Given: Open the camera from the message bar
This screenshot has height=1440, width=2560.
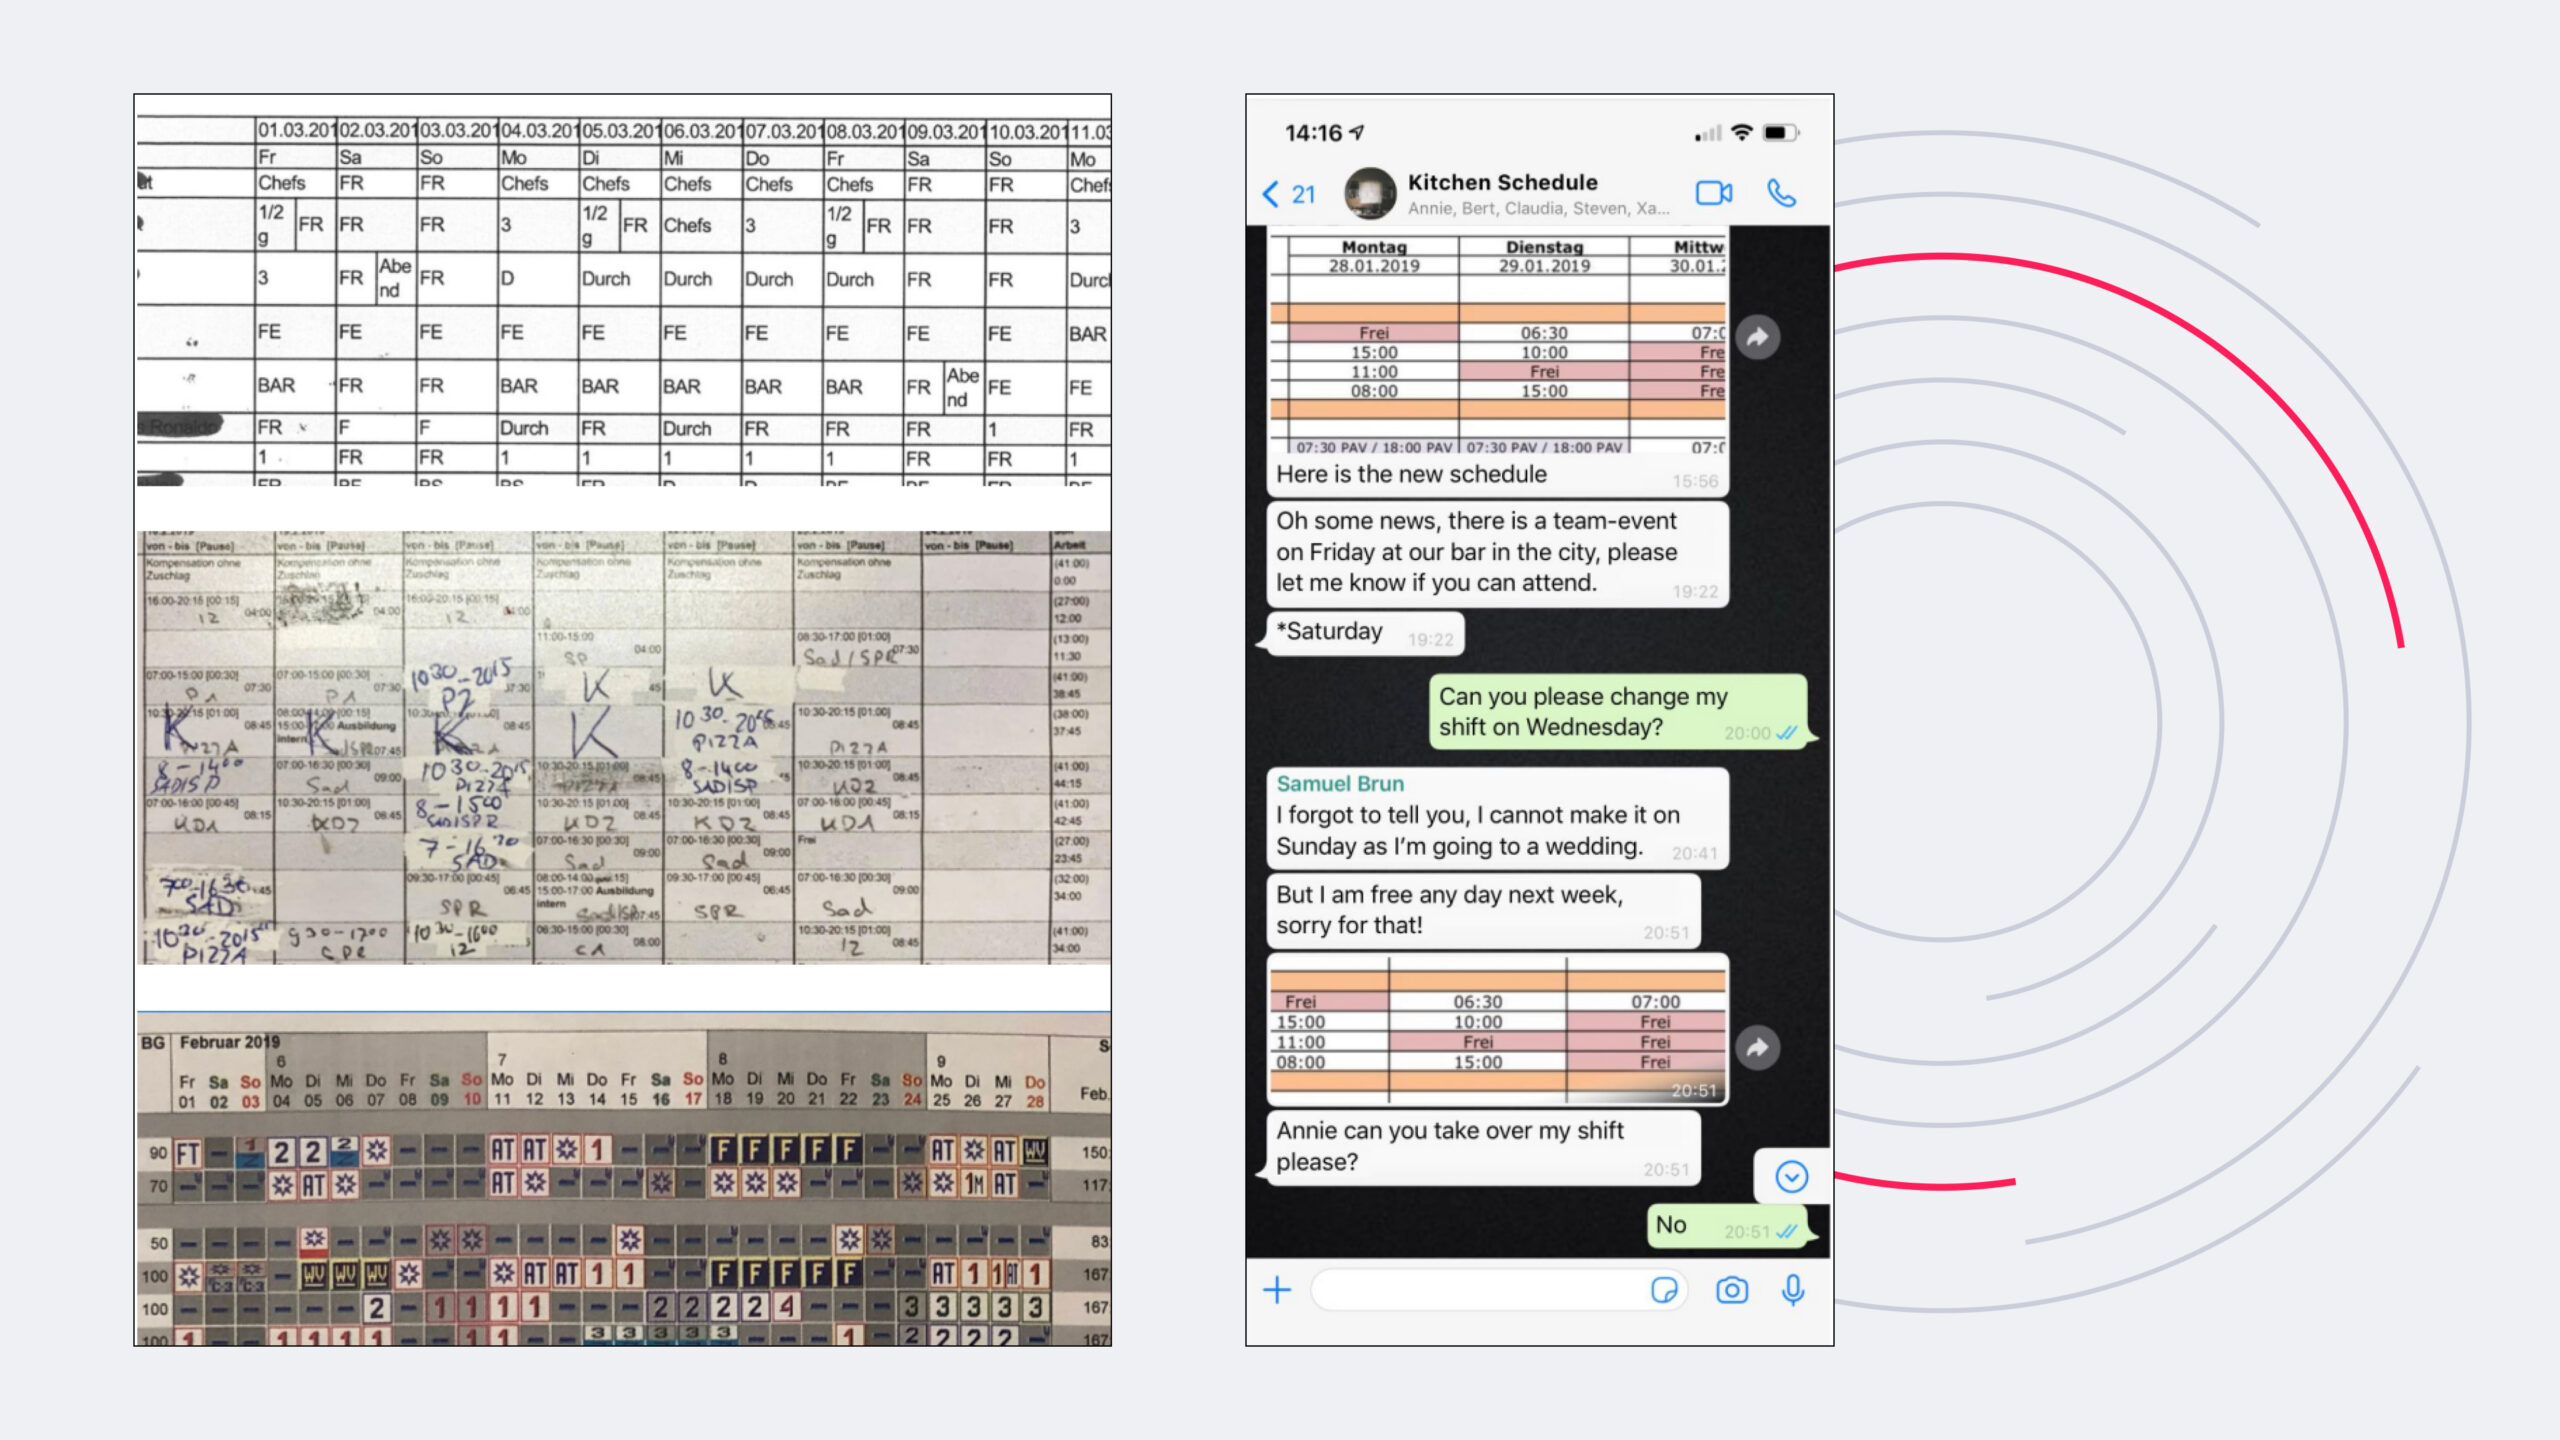Looking at the screenshot, I should coord(1731,1290).
